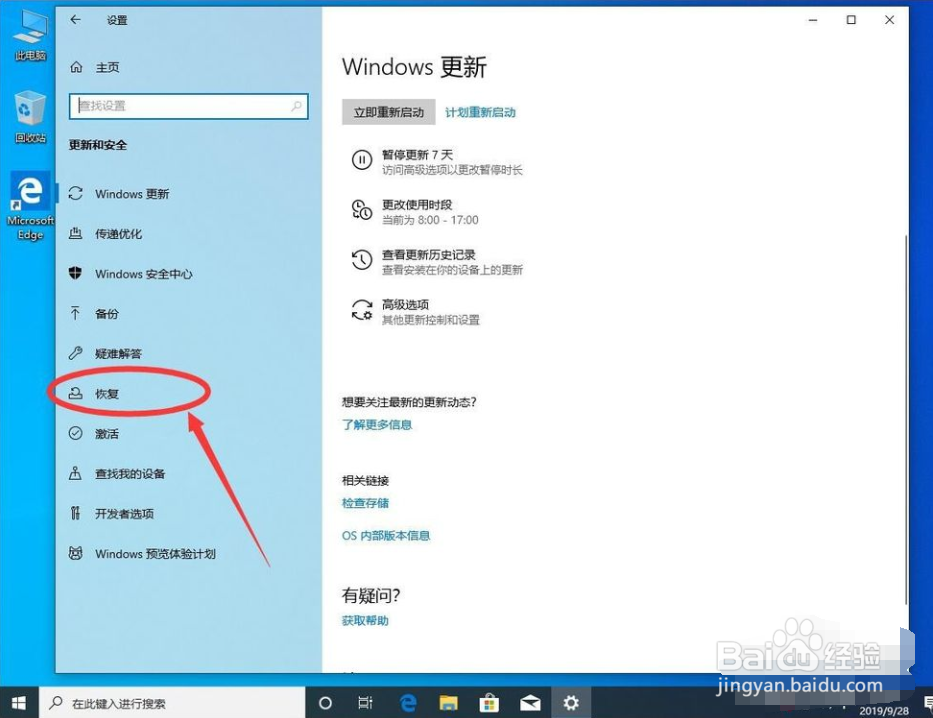Viewport: 933px width, 718px height.
Task: Click the wrench icon beside 疑难解答
Action: pos(76,353)
